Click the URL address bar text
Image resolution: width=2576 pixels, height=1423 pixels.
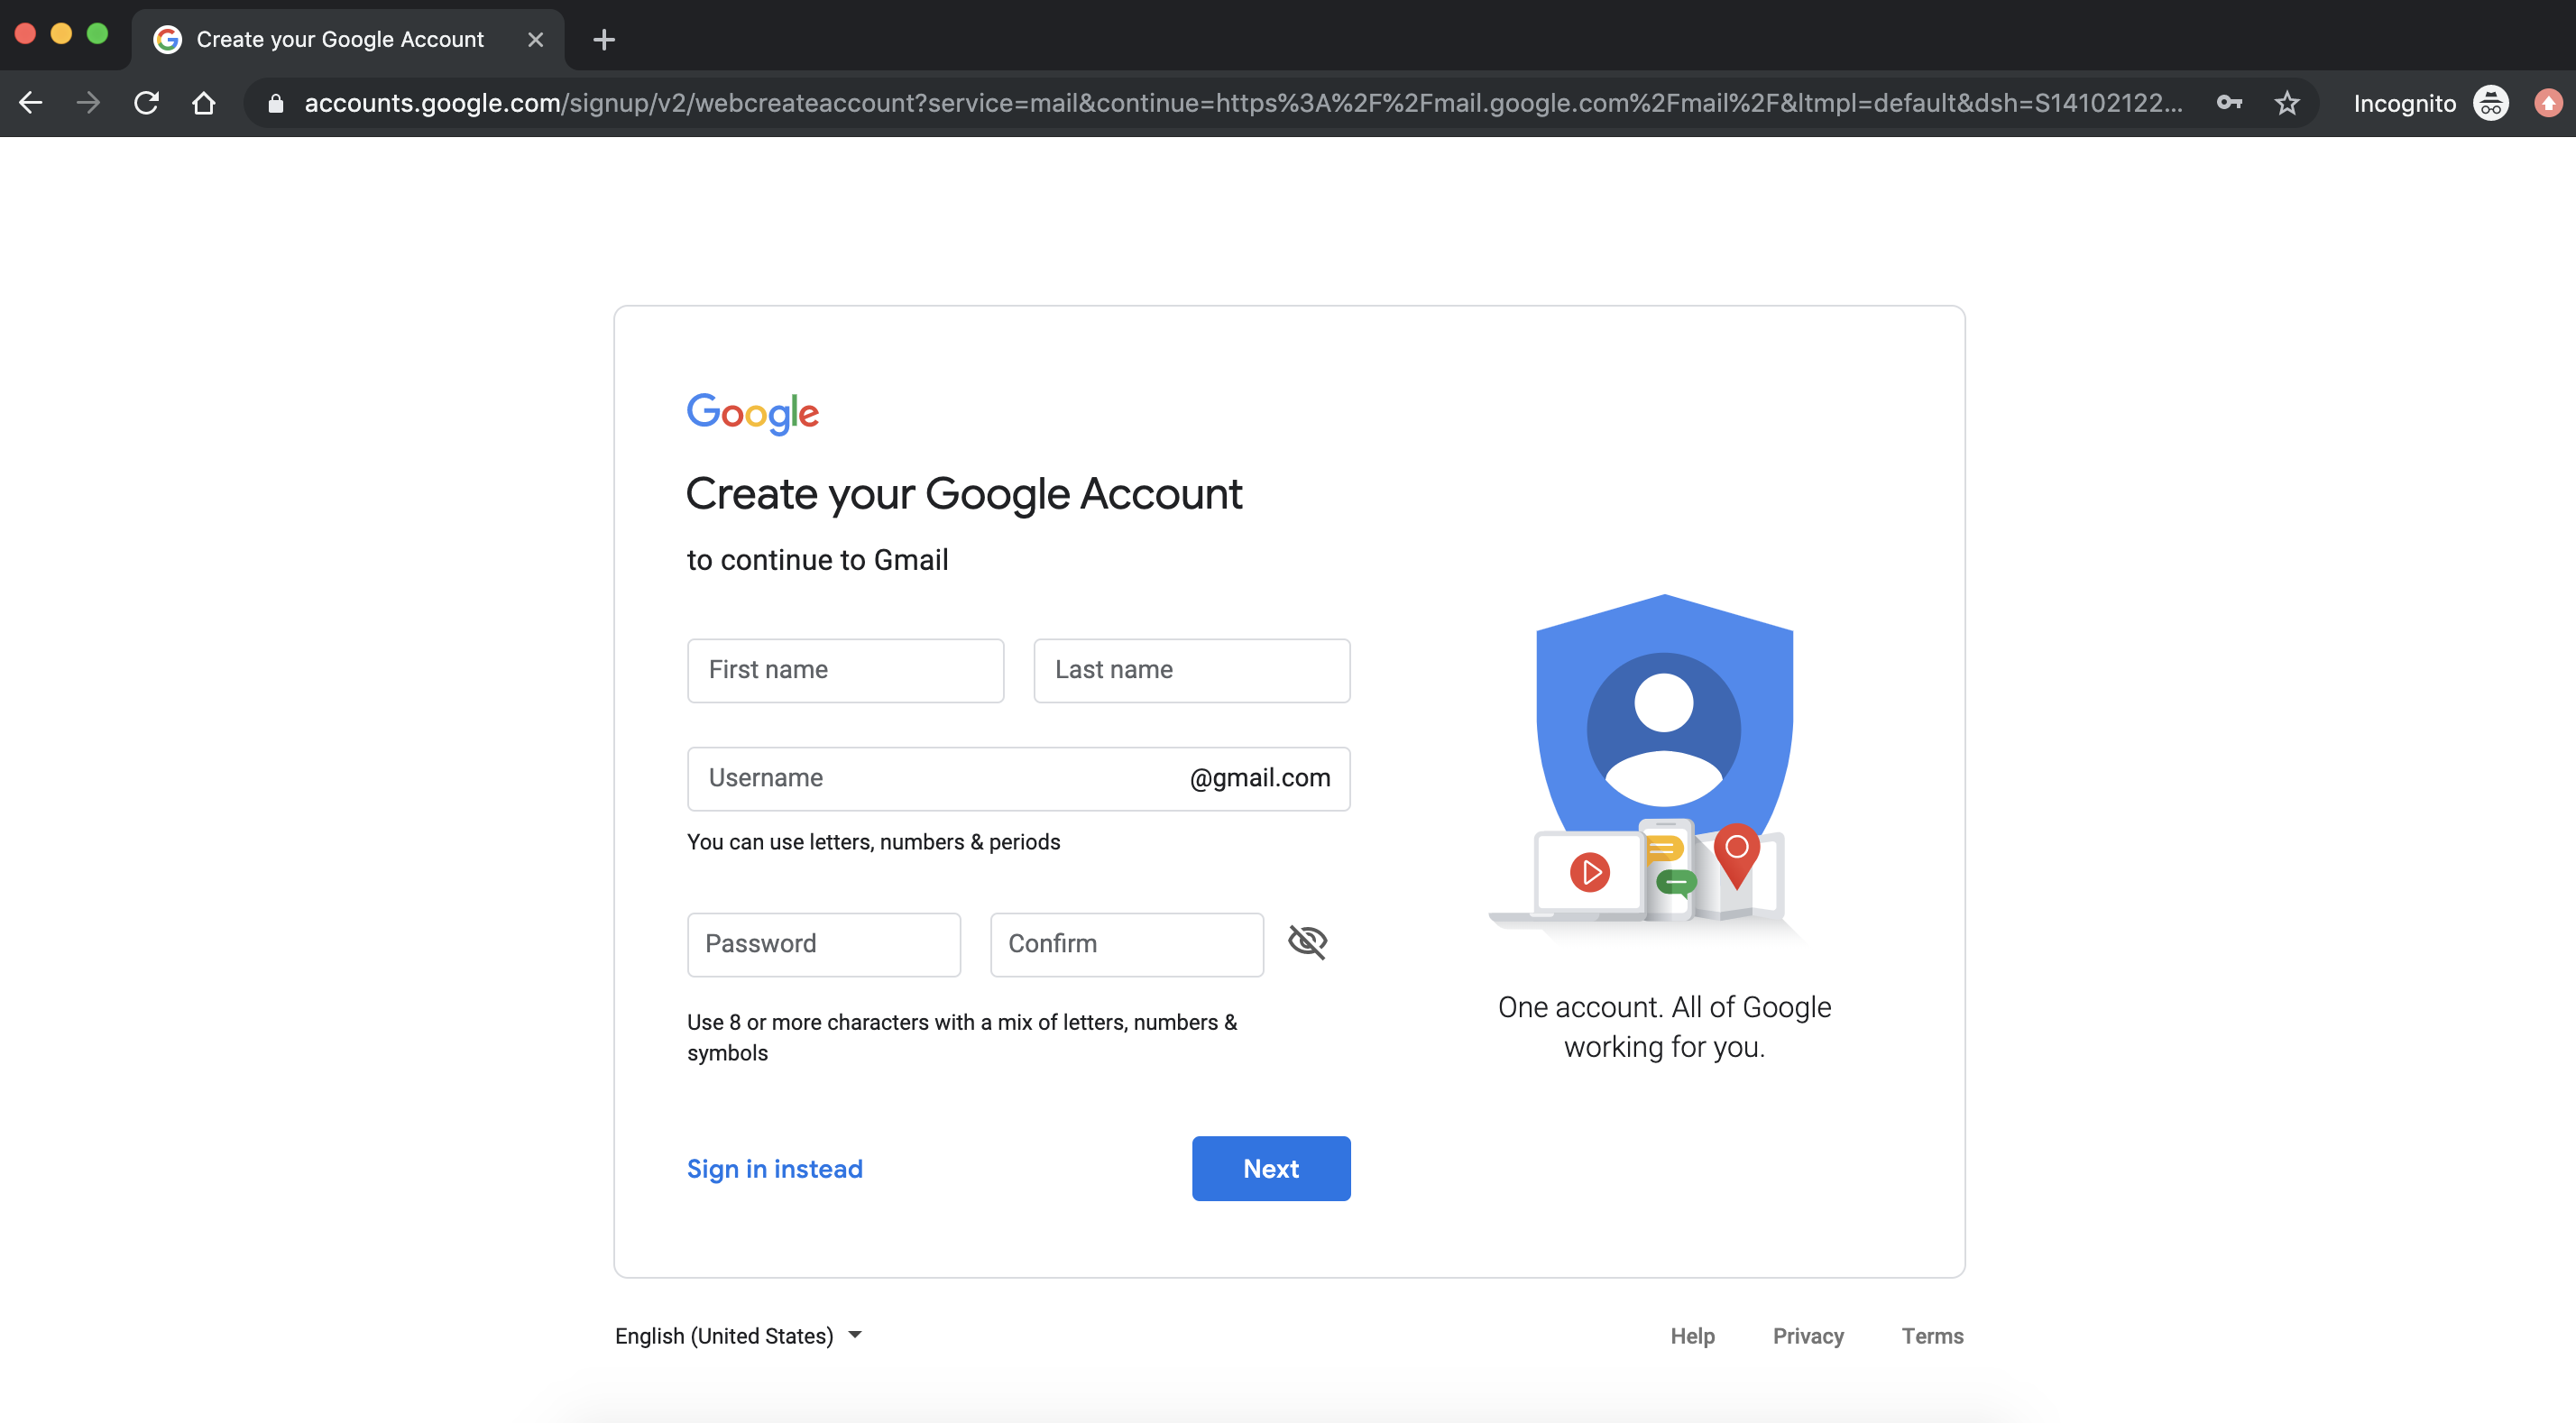click(x=1243, y=103)
